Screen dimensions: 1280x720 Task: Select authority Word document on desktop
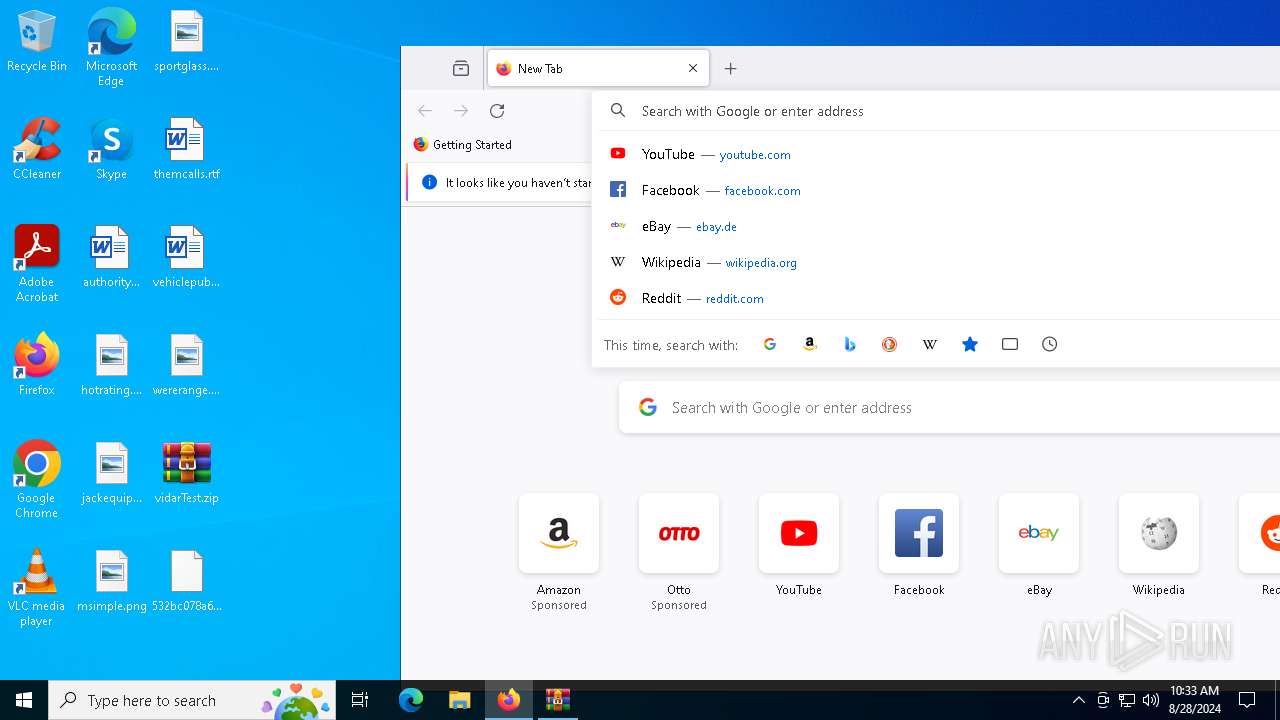point(111,257)
